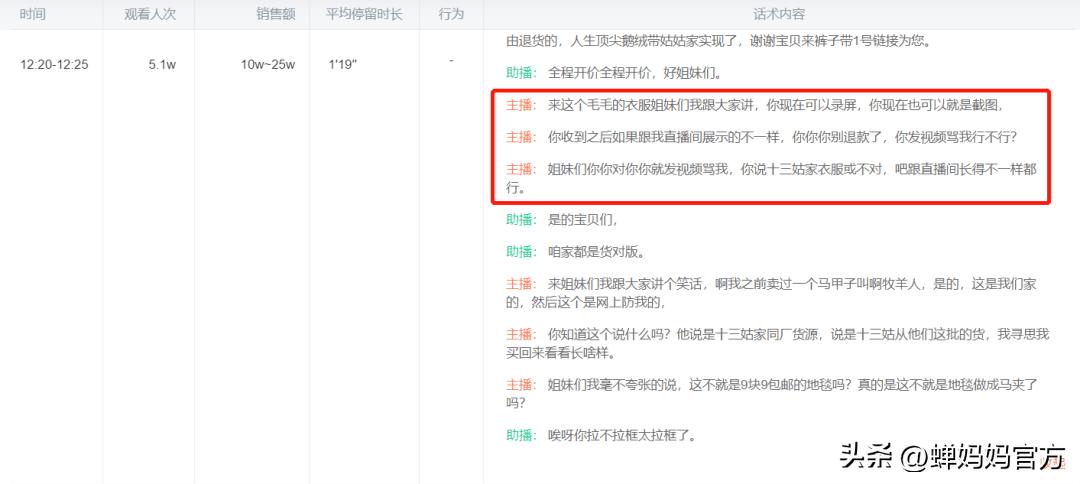The image size is (1080, 484).
Task: Click the line 全程开价全程开价，好姐妹们
Action: tap(614, 73)
